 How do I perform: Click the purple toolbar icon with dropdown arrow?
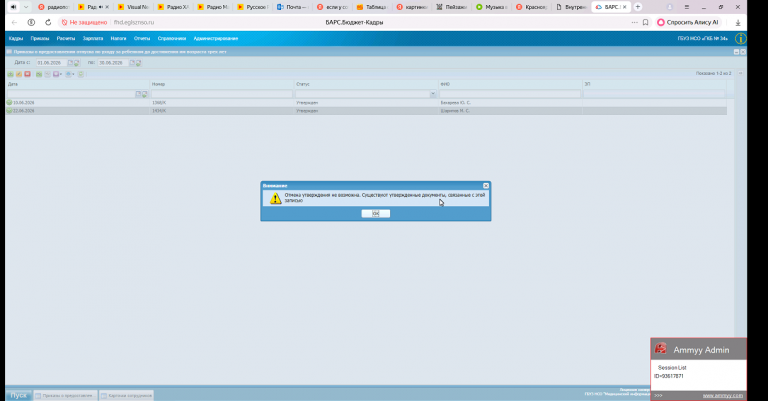(x=57, y=74)
